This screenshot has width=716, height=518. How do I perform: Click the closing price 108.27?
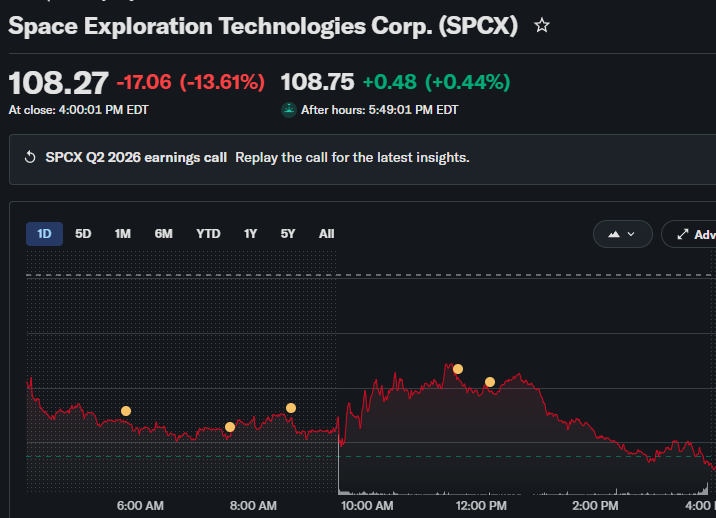[58, 83]
